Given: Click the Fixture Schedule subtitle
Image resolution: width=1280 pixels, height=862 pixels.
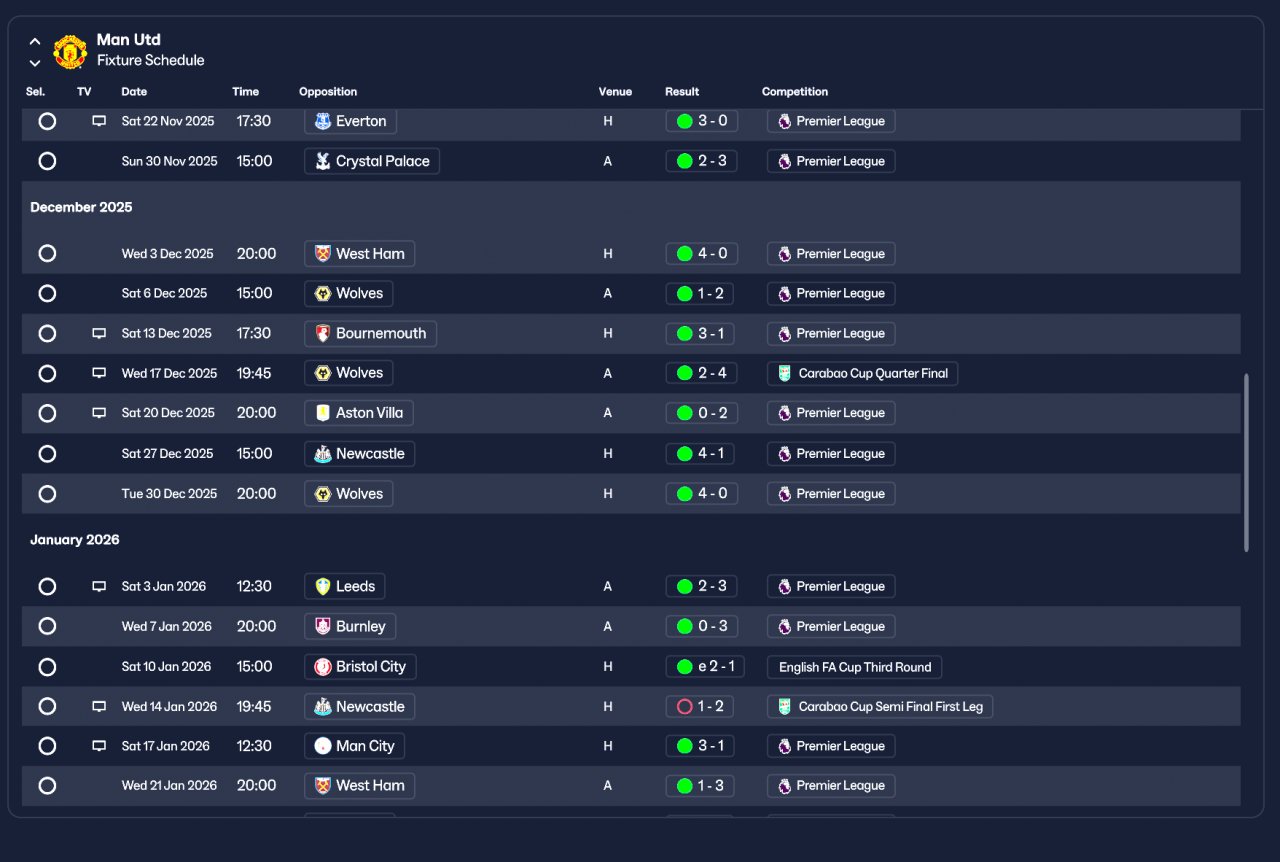Looking at the screenshot, I should pyautogui.click(x=151, y=61).
